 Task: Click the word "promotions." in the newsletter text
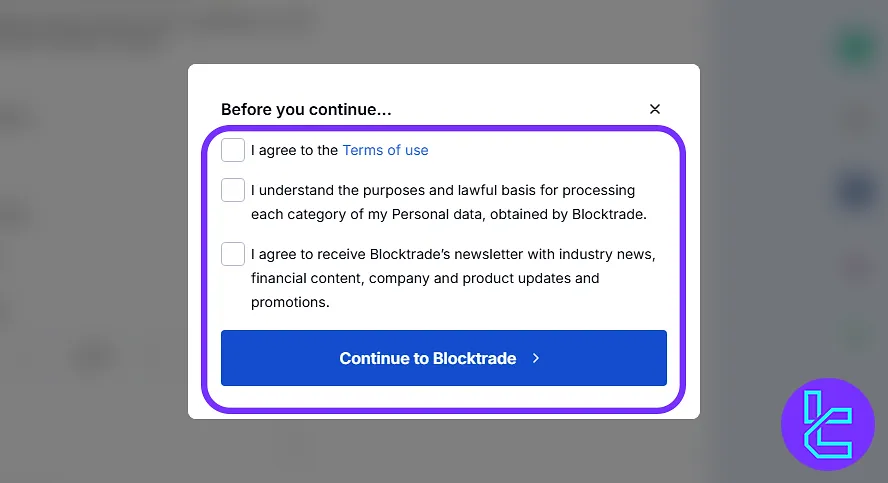coord(290,302)
